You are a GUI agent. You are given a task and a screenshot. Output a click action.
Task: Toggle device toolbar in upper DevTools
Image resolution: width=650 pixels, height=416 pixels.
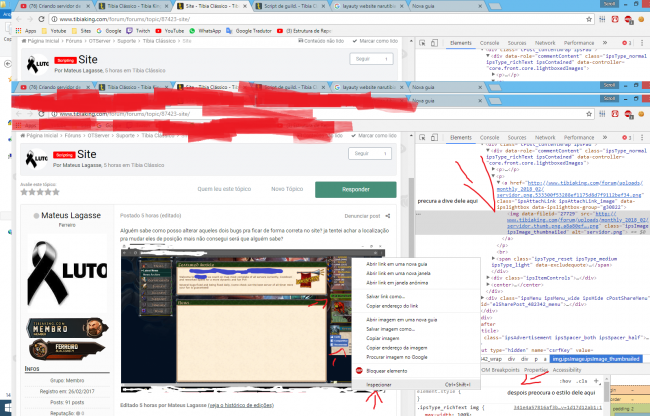(434, 43)
